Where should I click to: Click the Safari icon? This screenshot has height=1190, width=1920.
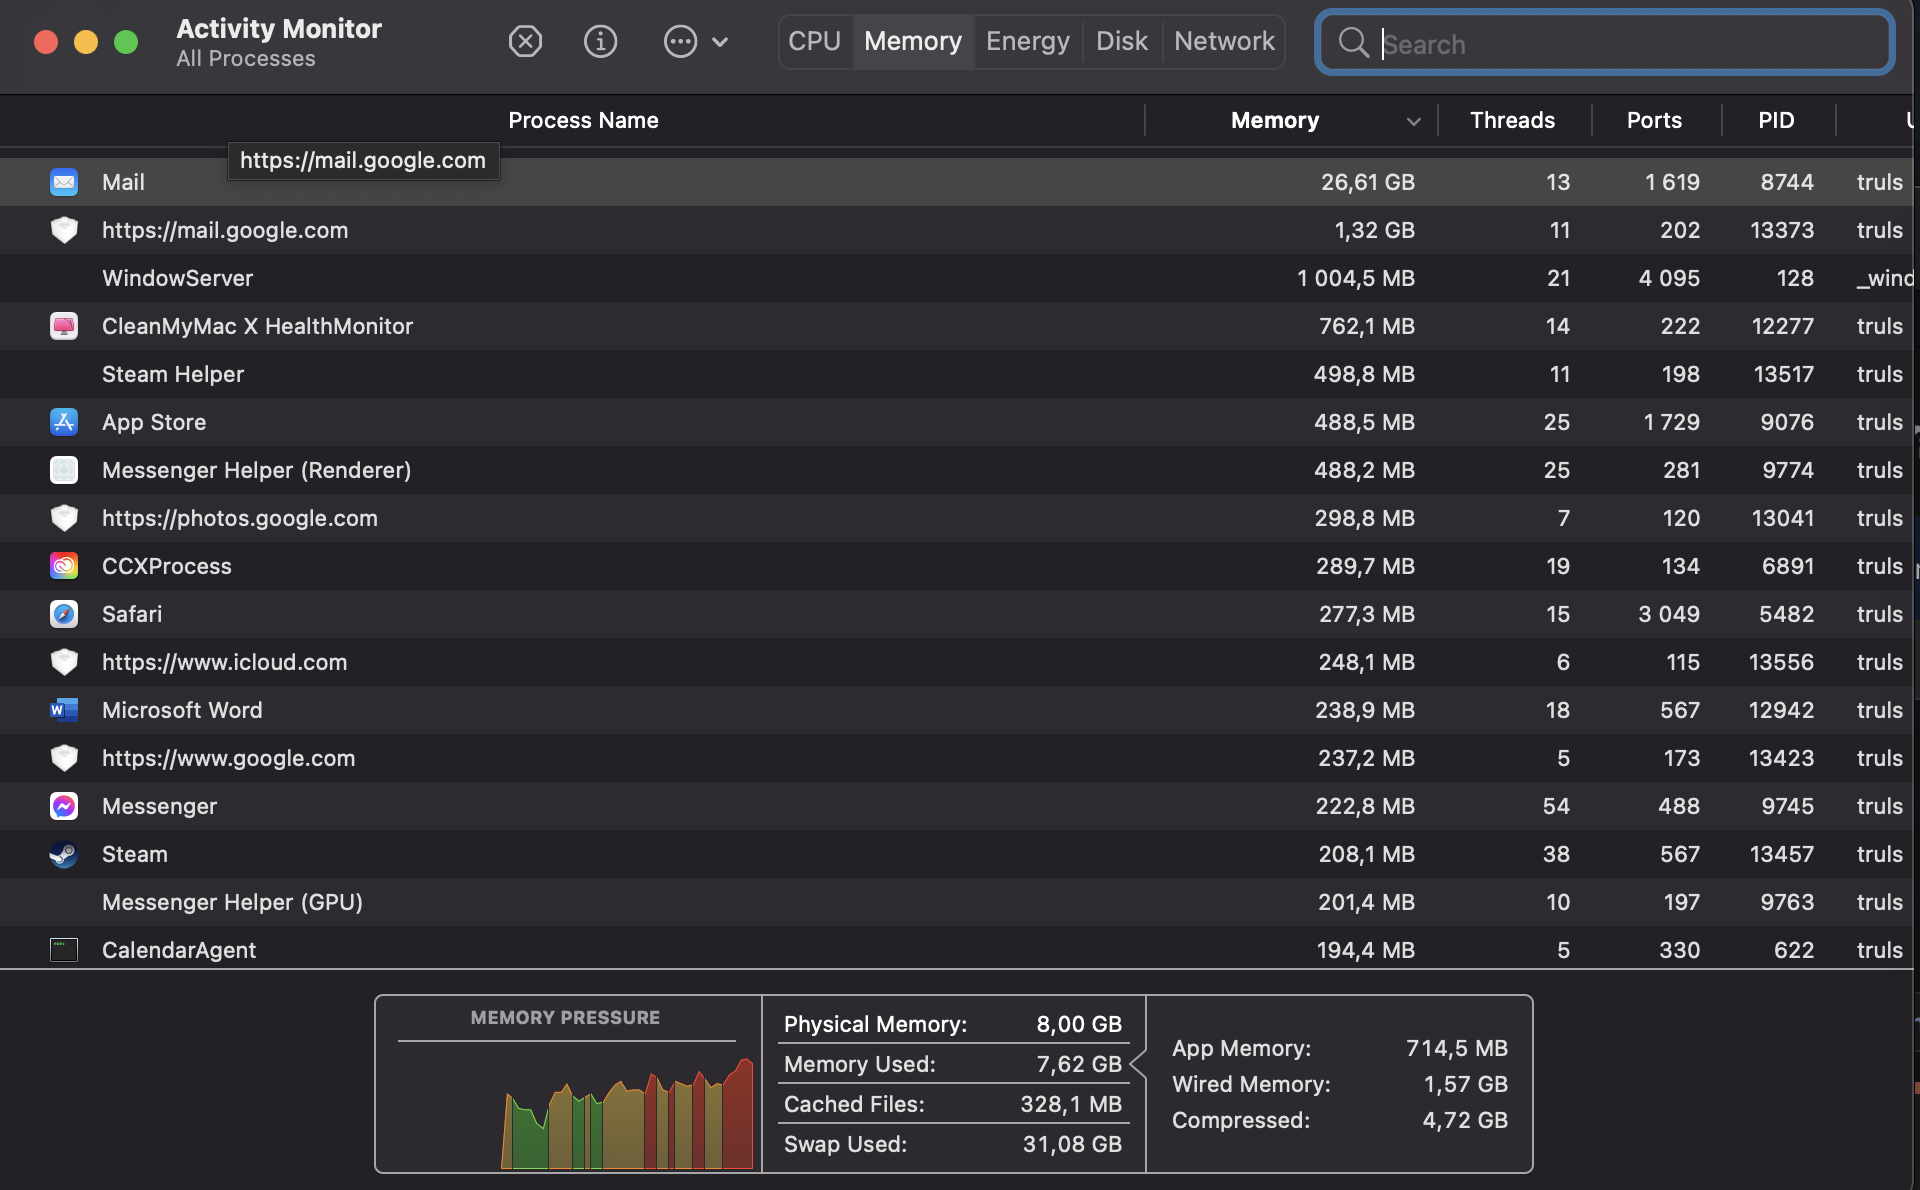[63, 614]
